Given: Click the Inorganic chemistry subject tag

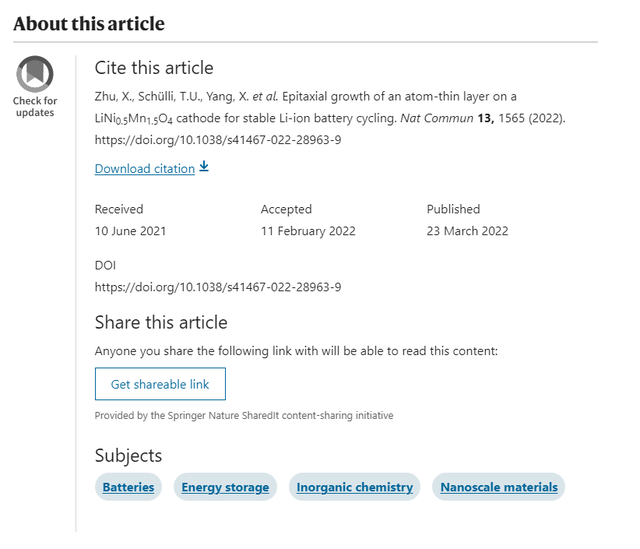Looking at the screenshot, I should pyautogui.click(x=355, y=487).
